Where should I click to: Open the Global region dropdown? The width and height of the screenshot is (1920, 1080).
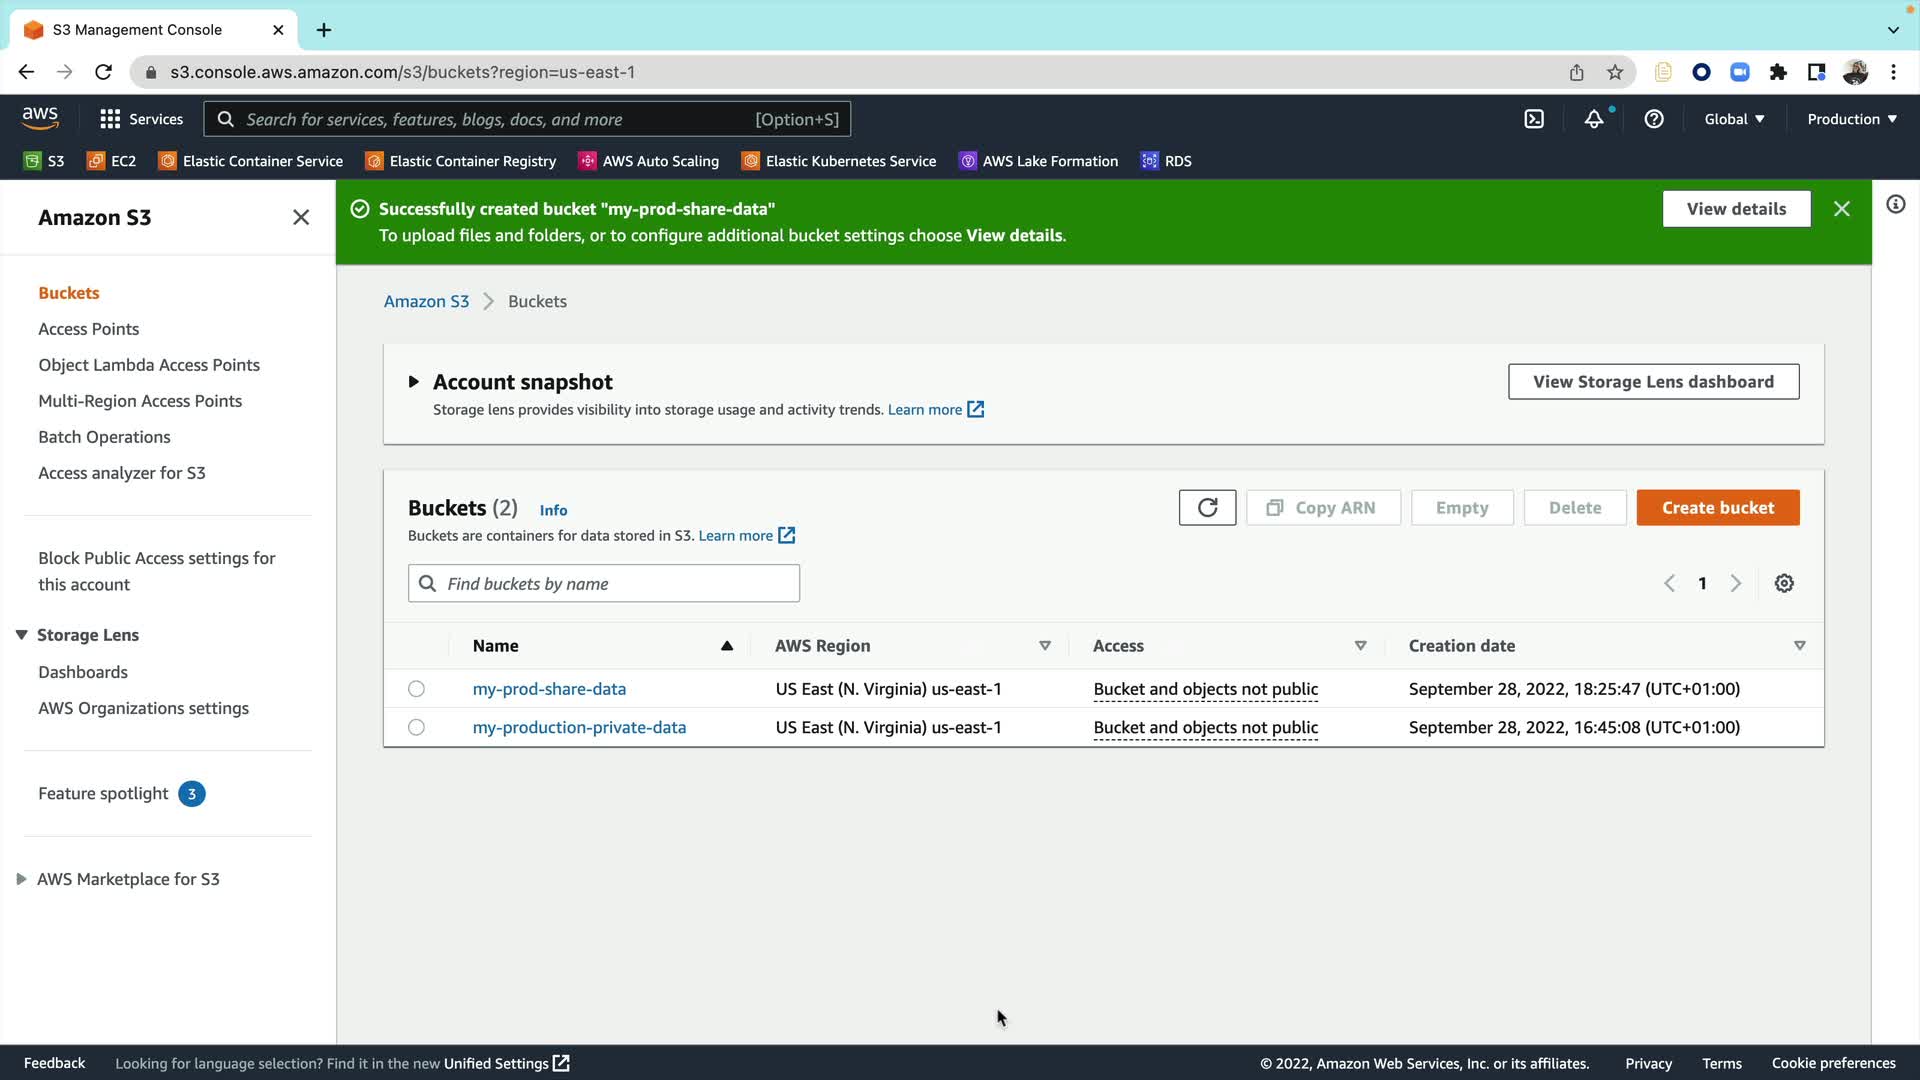1734,119
